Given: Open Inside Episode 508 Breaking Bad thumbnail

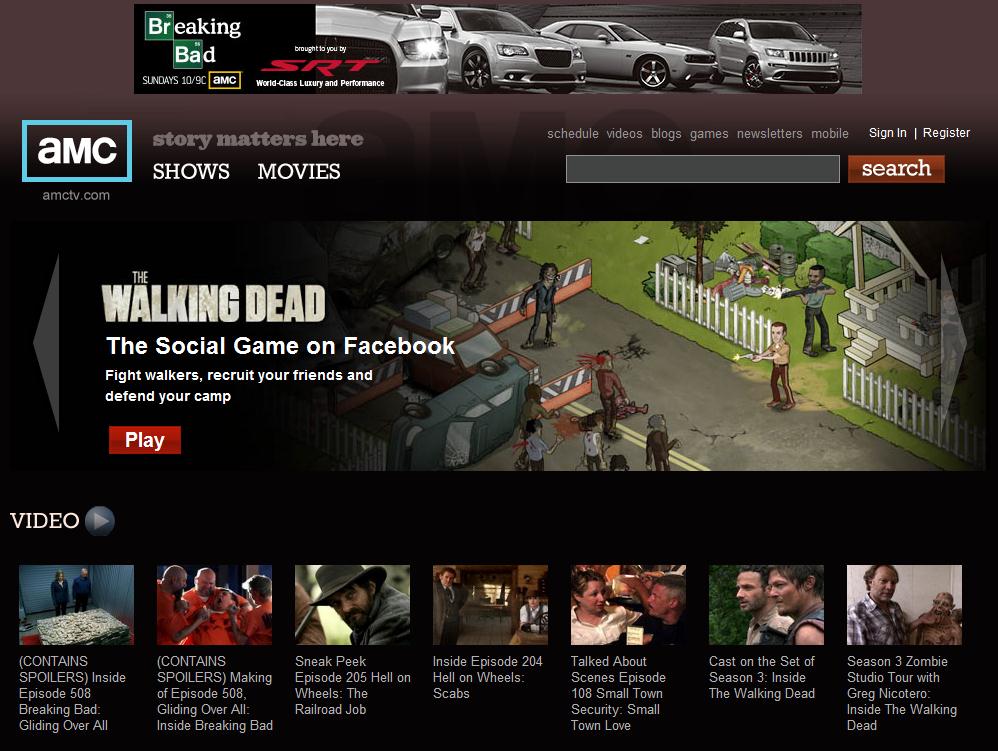Looking at the screenshot, I should [76, 605].
